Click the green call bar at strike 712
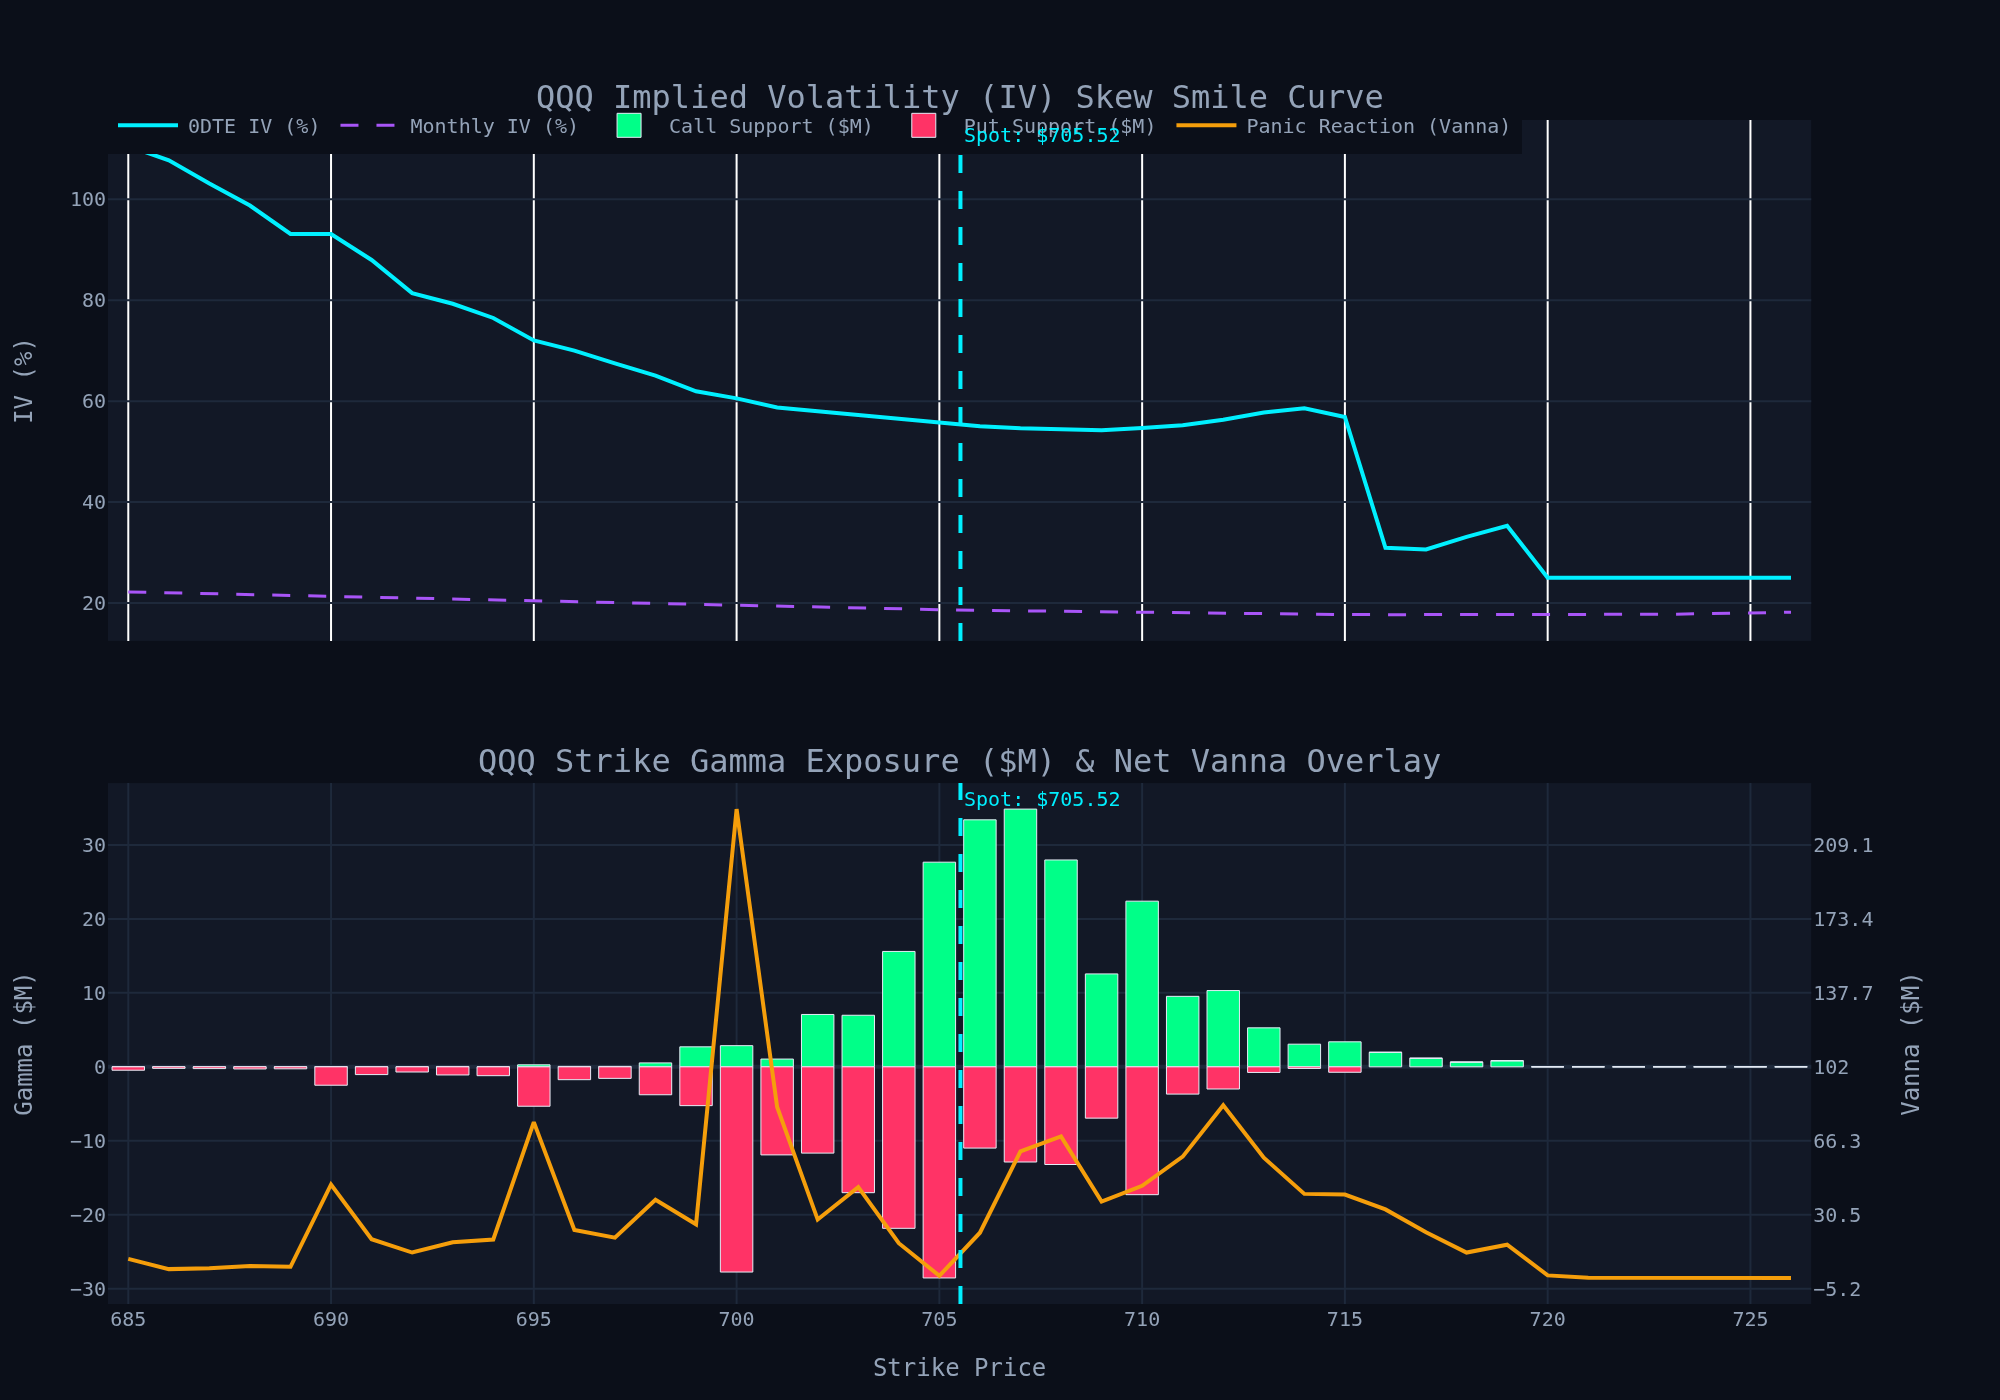 click(x=1223, y=1029)
